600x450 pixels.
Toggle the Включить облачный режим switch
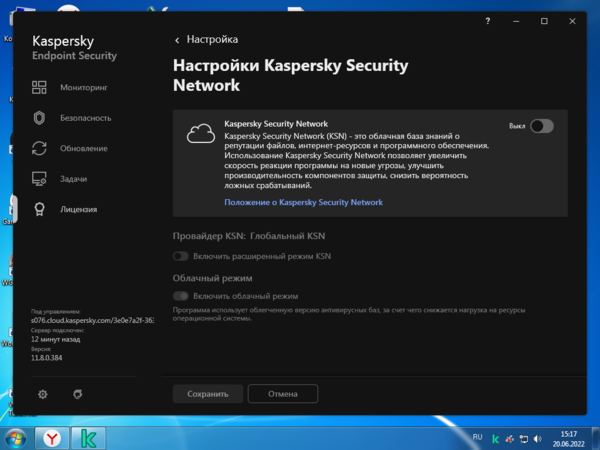tap(181, 296)
